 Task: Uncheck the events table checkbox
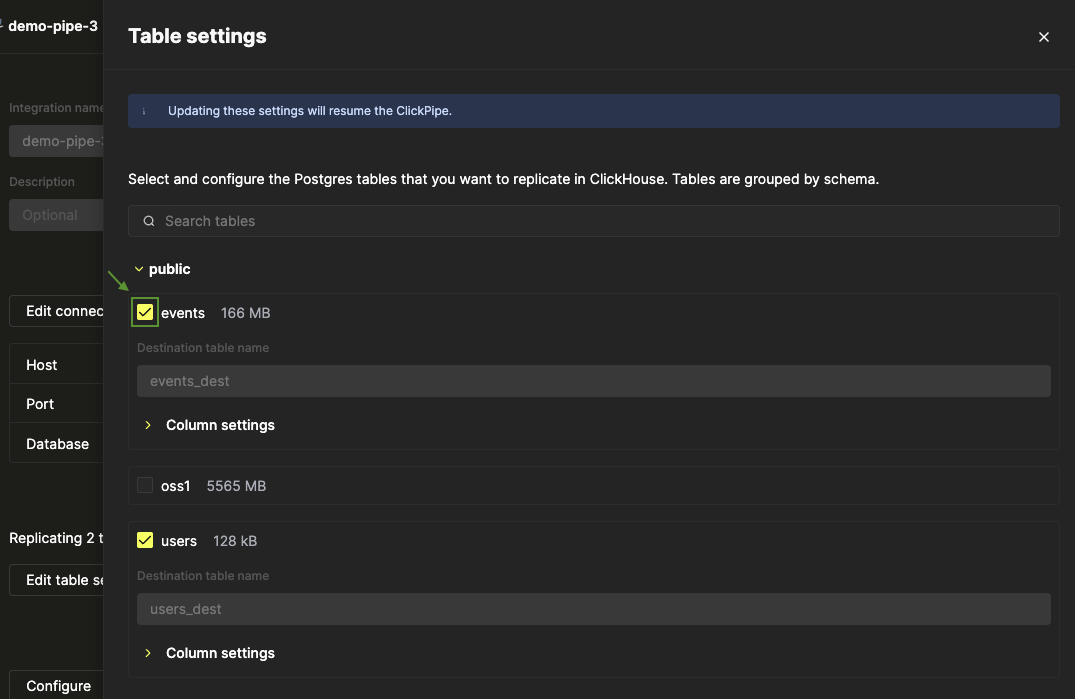click(x=145, y=313)
